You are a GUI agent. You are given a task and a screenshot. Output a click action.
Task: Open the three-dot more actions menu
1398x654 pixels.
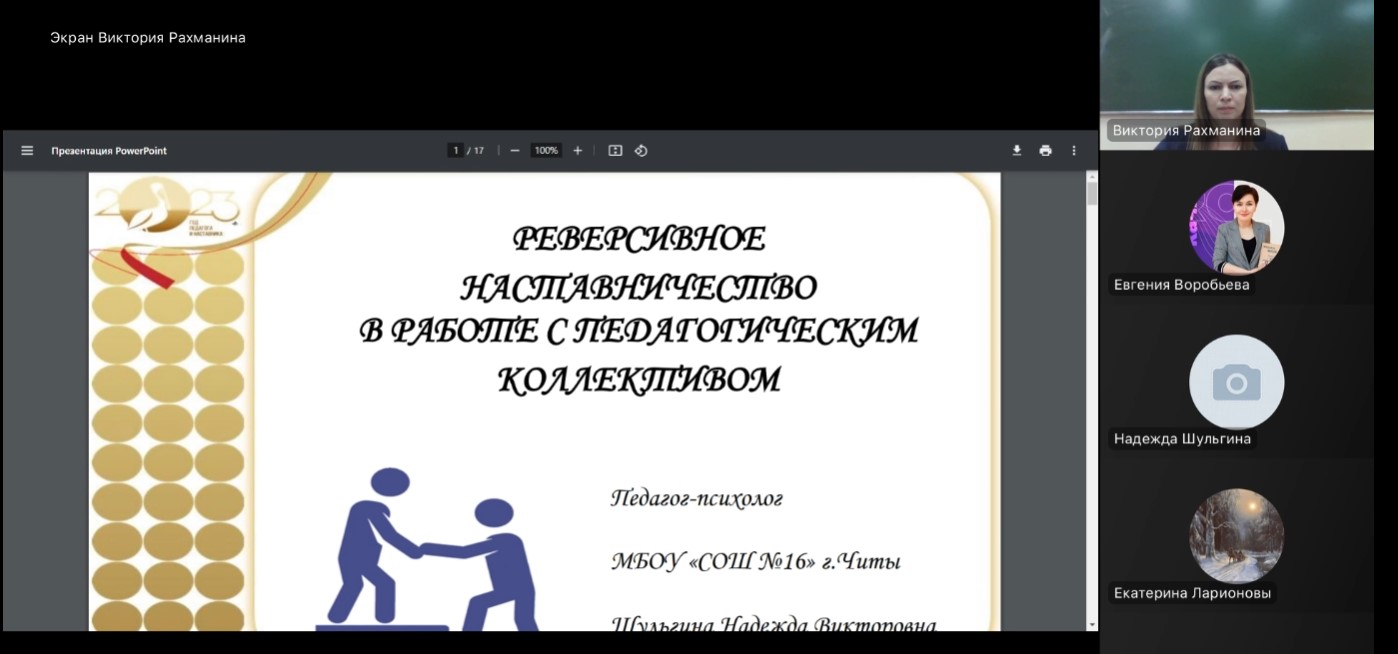(1074, 151)
